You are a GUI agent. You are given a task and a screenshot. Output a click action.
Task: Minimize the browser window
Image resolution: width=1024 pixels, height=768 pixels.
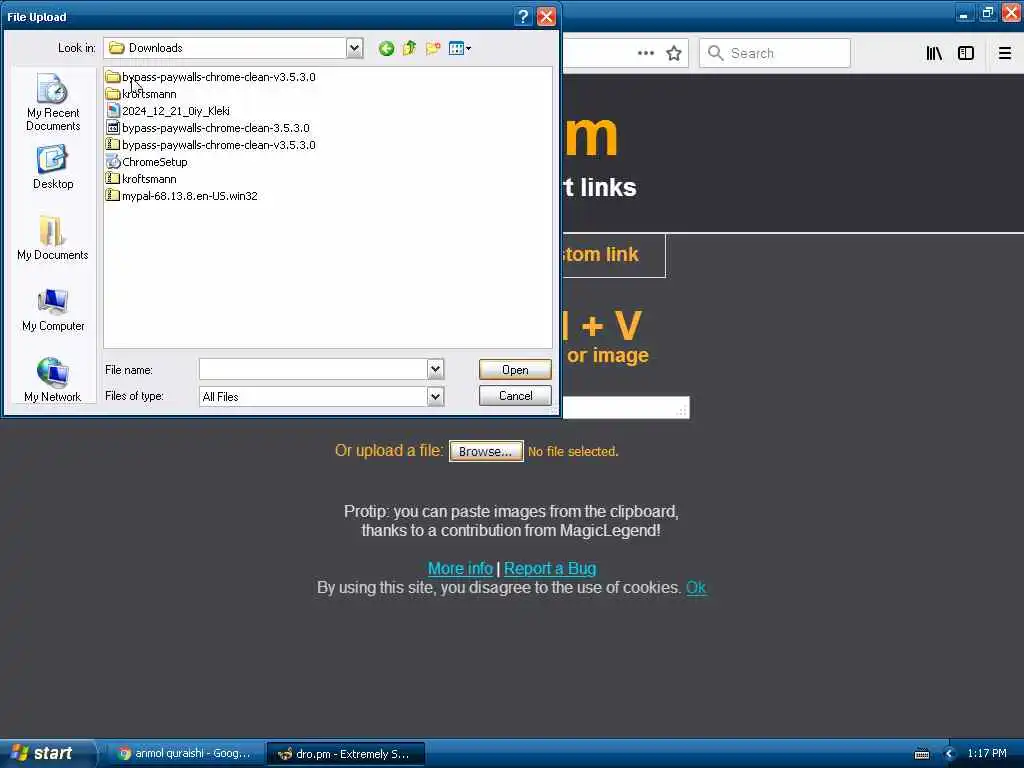(964, 13)
